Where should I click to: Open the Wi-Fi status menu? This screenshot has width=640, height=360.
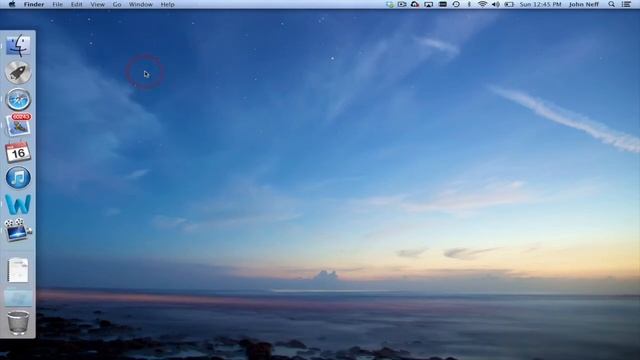482,4
